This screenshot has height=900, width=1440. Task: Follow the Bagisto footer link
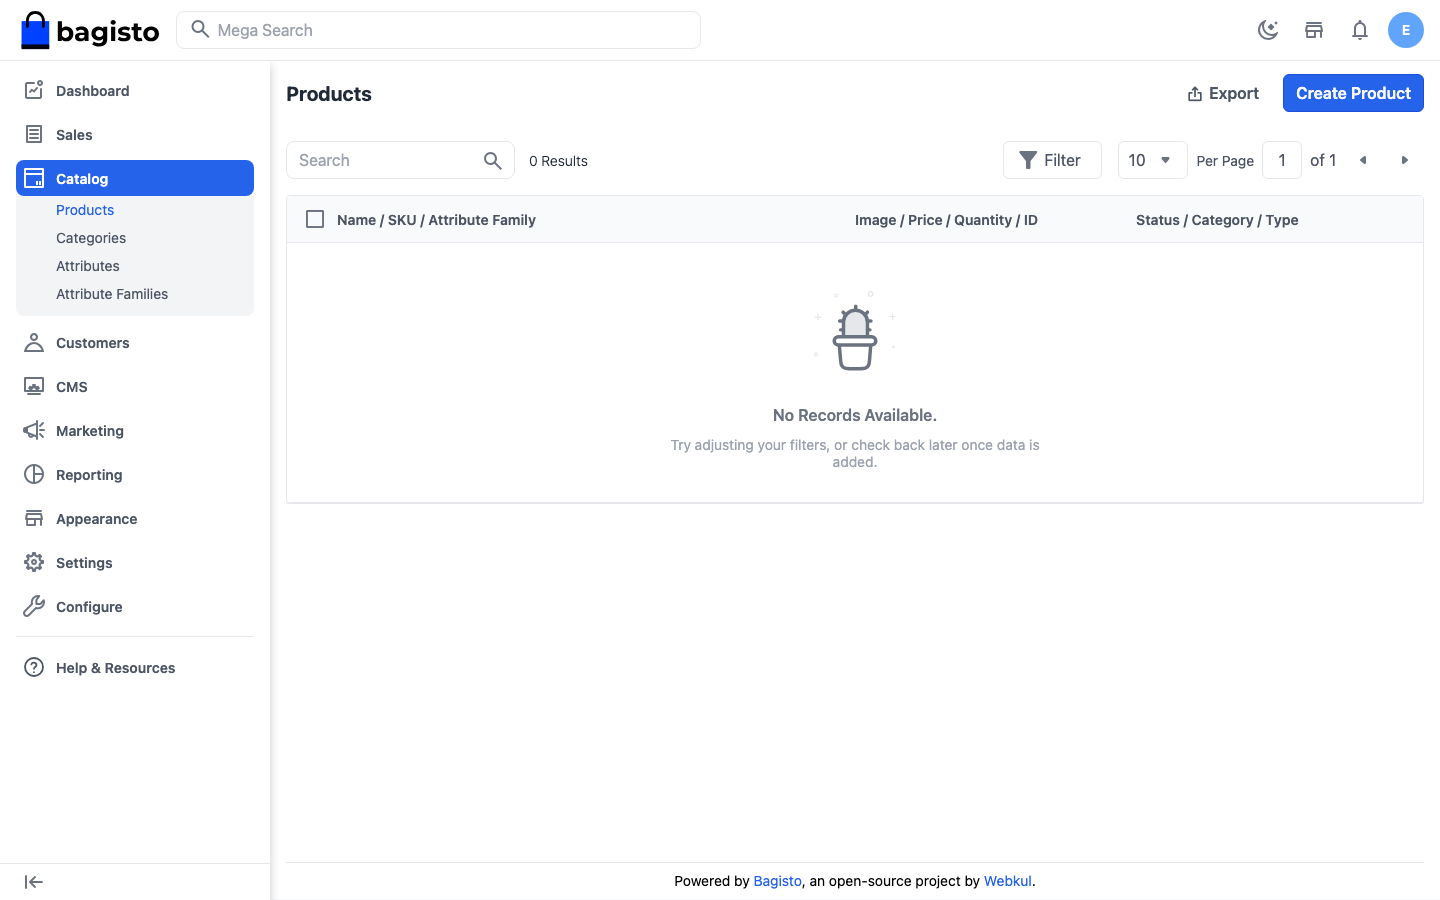777,881
